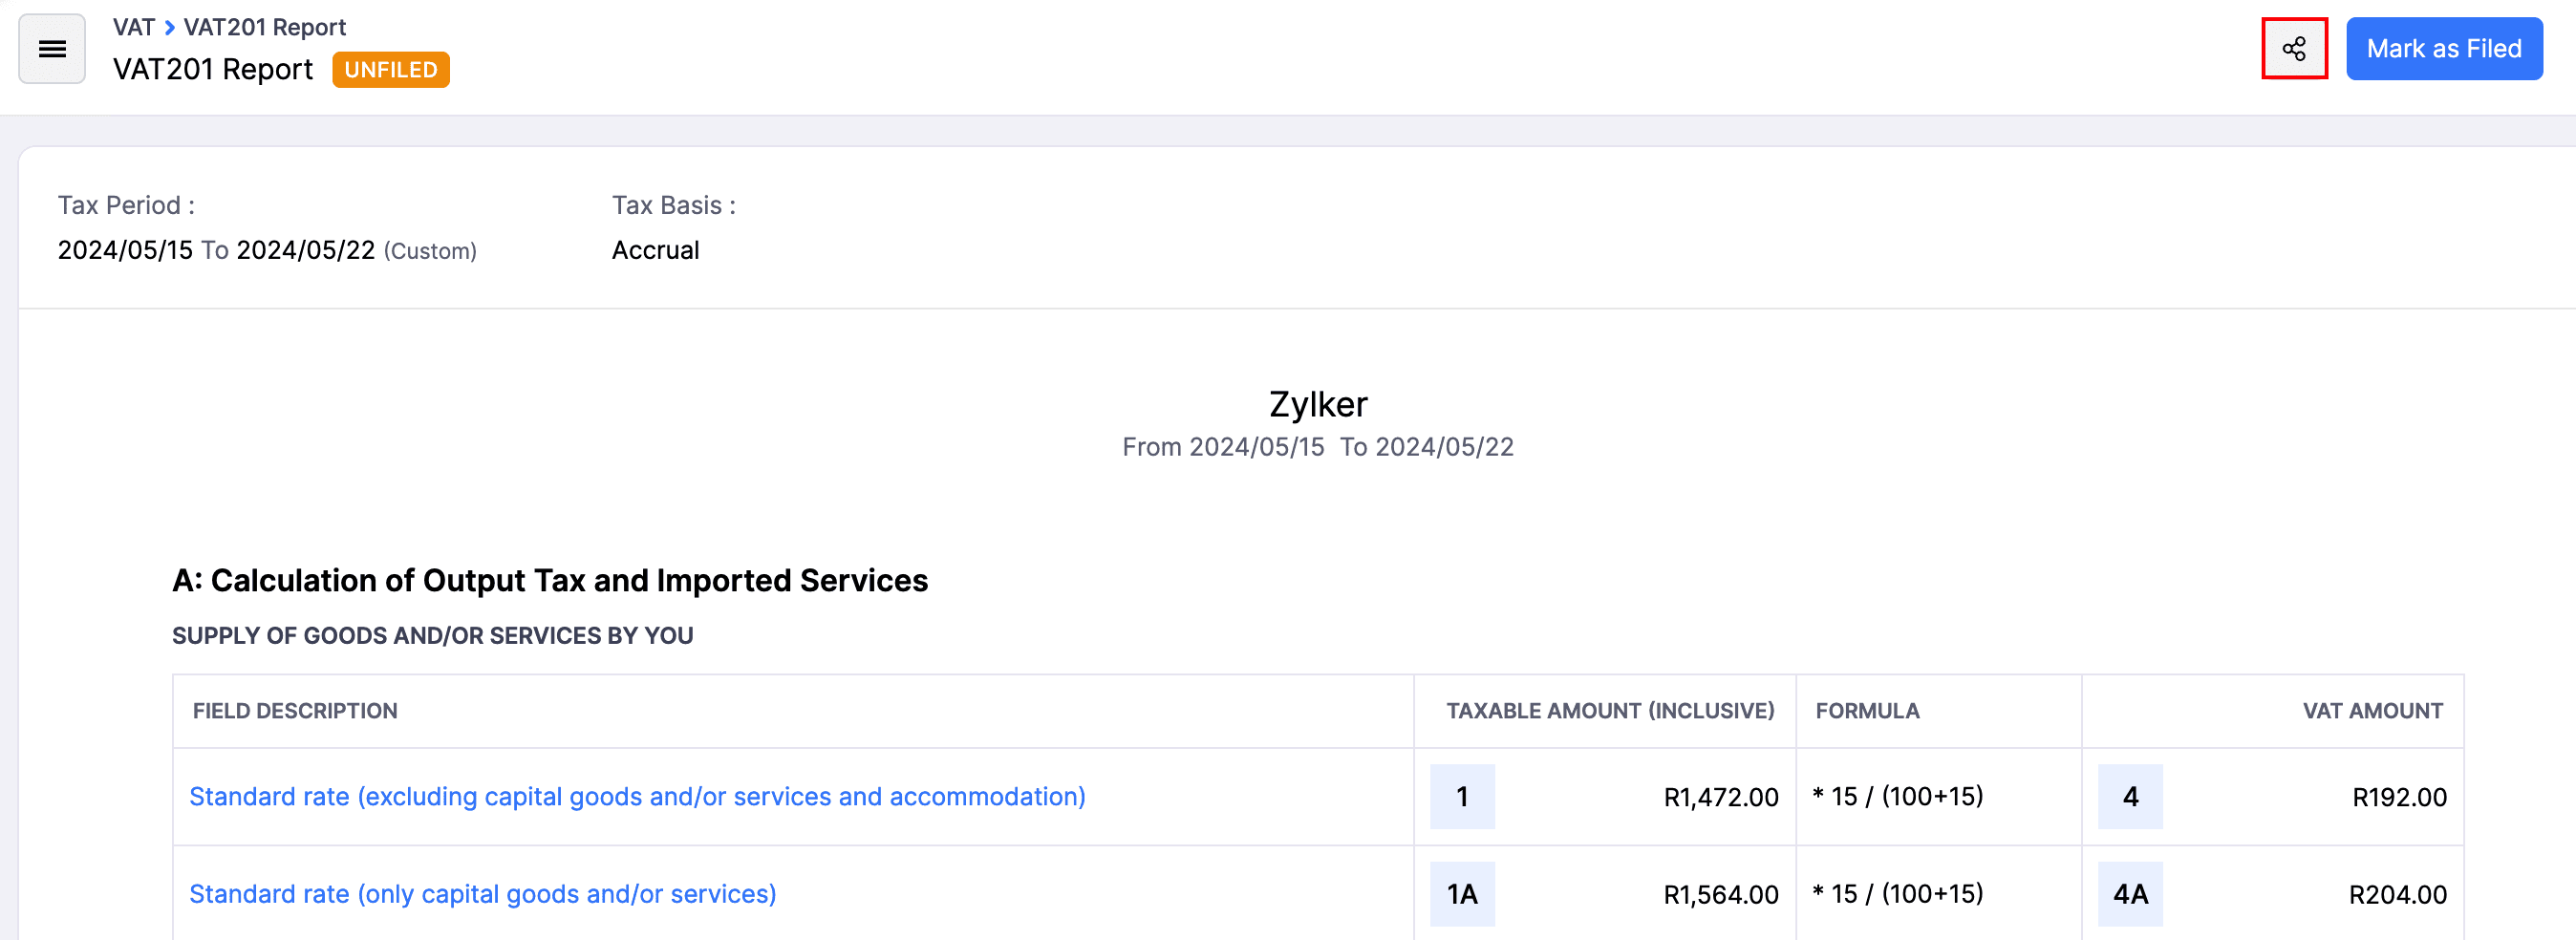Viewport: 2576px width, 940px height.
Task: Click the custom tax period date range
Action: tap(266, 250)
